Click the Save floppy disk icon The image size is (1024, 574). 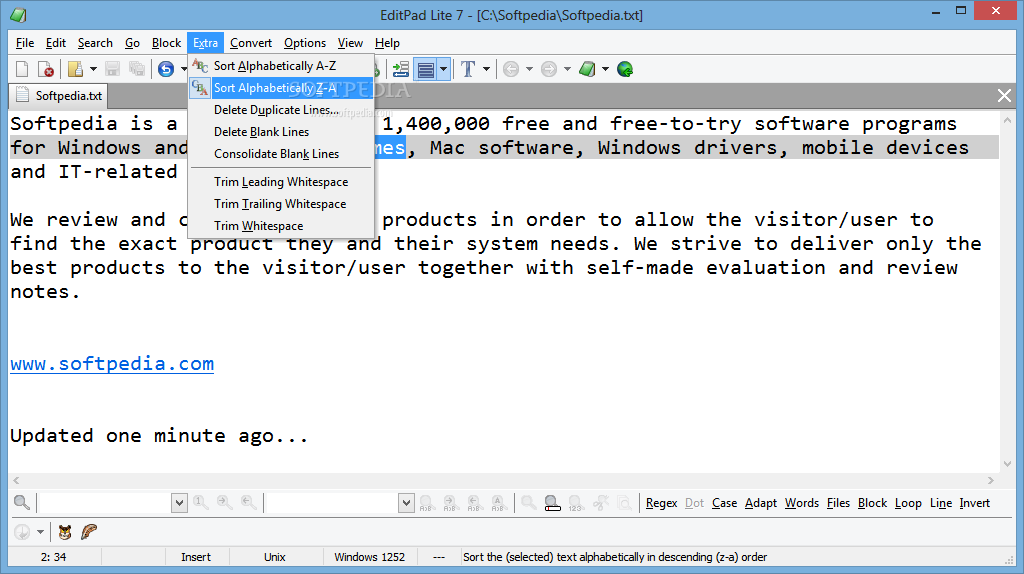(112, 69)
